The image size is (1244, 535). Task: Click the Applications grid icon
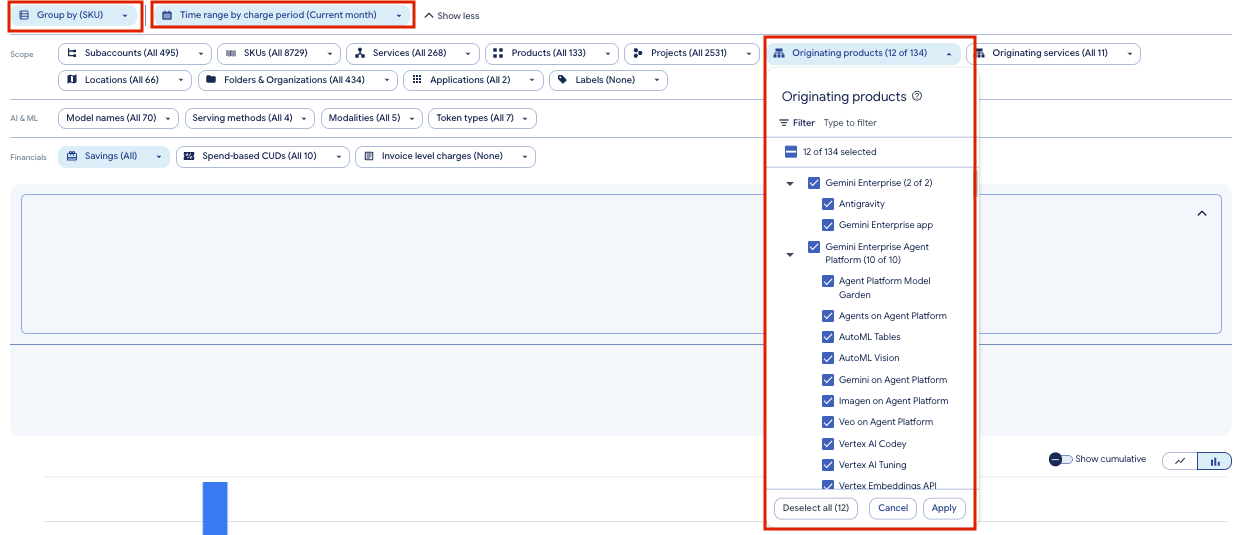click(417, 80)
